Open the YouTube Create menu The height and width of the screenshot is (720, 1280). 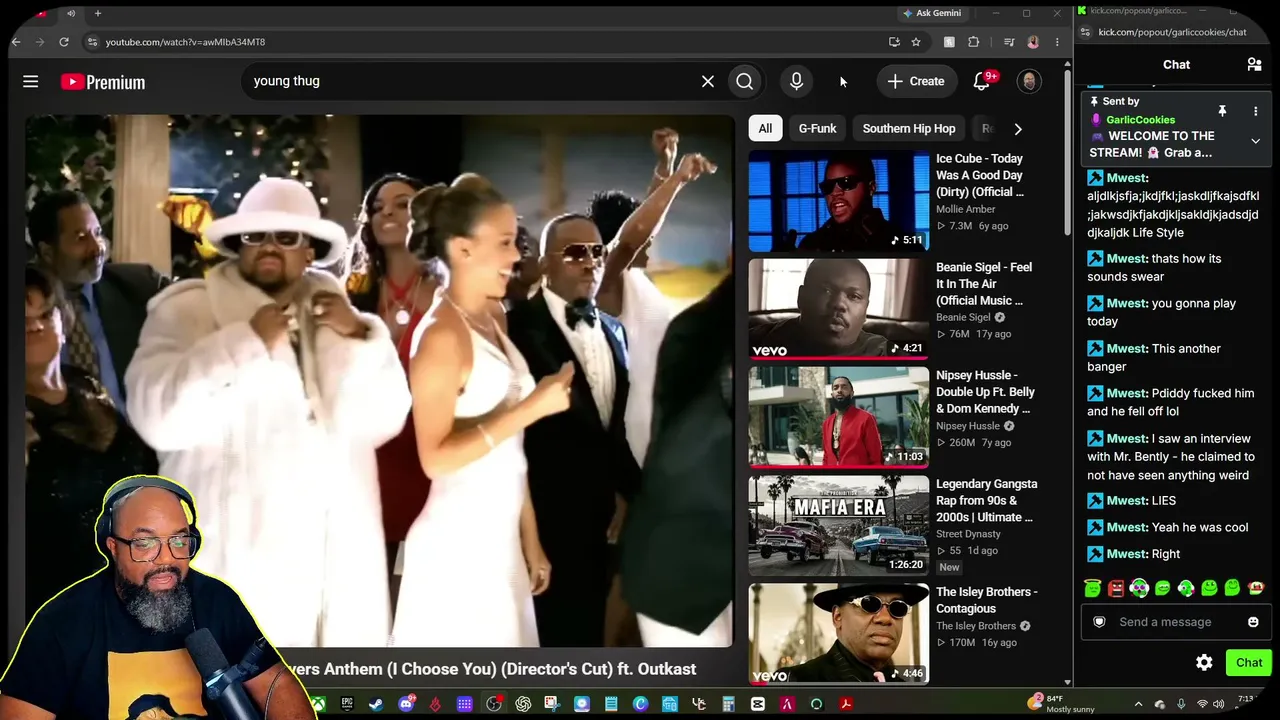click(915, 81)
